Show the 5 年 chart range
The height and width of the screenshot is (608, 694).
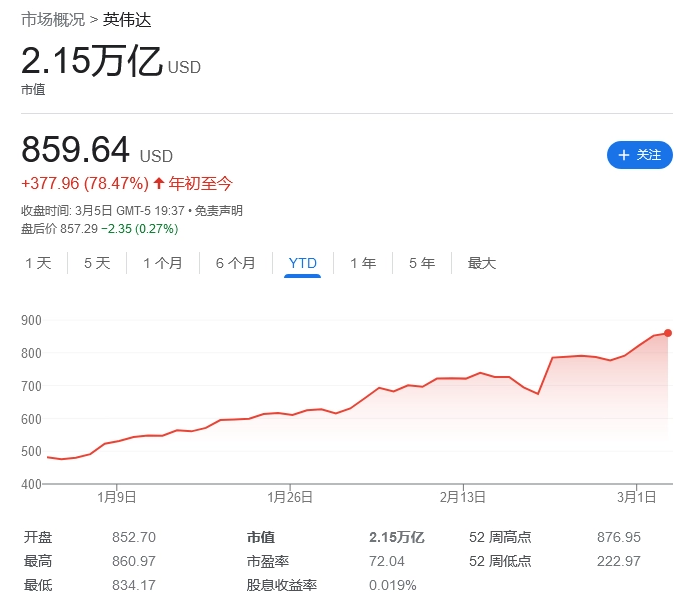(421, 263)
